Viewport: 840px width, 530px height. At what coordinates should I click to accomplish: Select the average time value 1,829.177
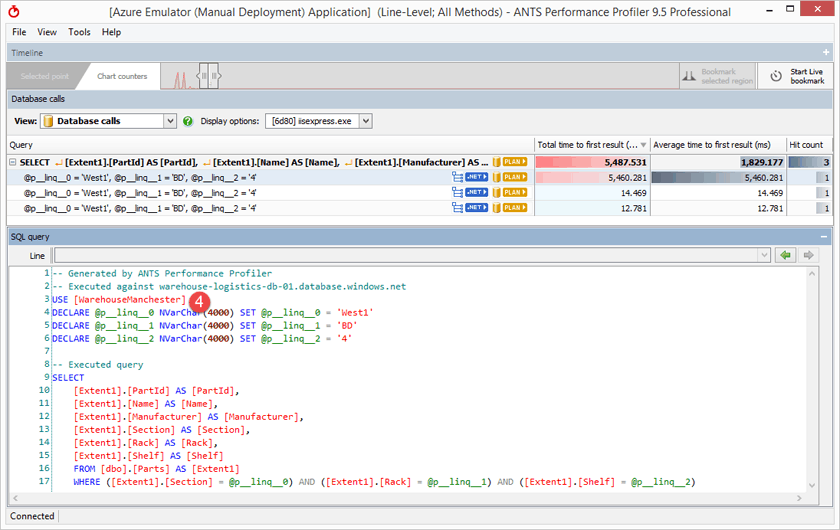coord(762,162)
